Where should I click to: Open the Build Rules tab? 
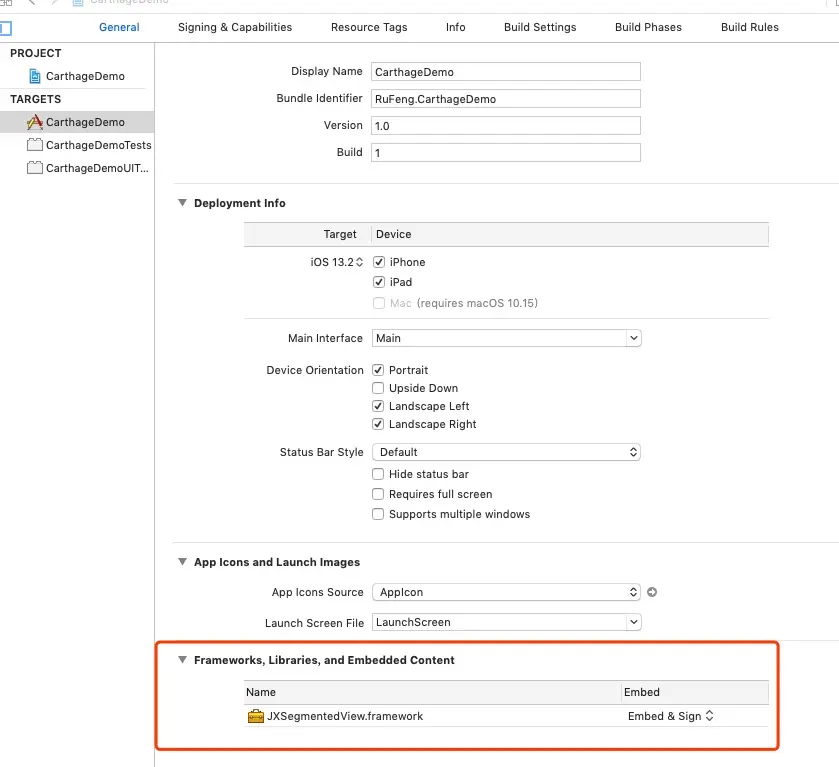tap(750, 27)
